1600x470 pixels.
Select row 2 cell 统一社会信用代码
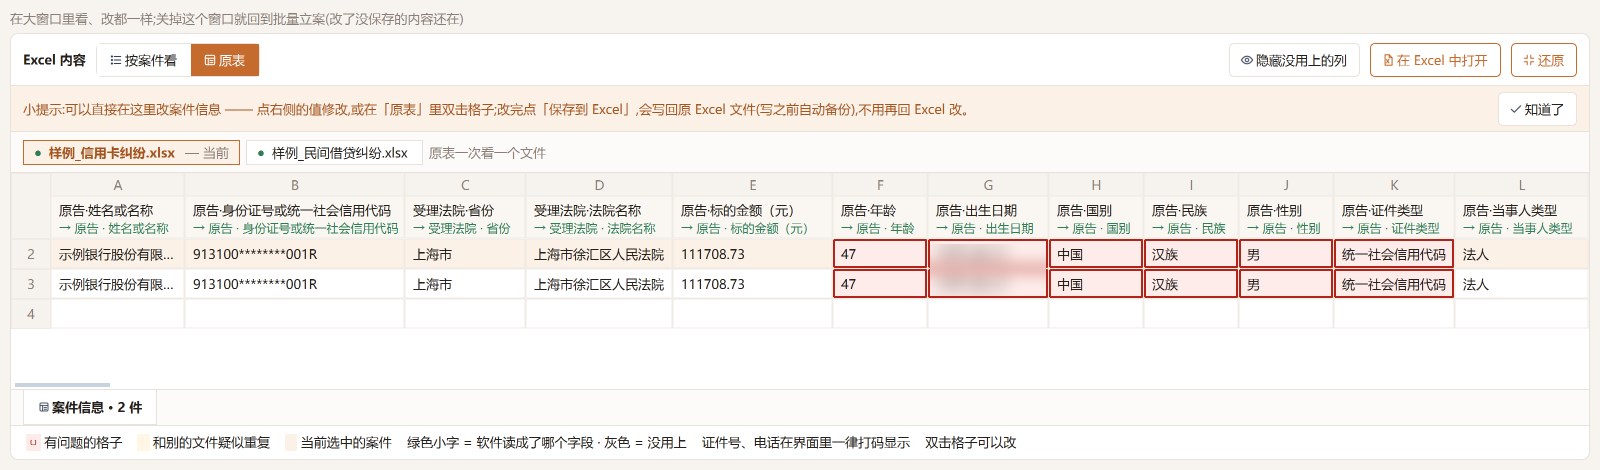tap(1394, 254)
